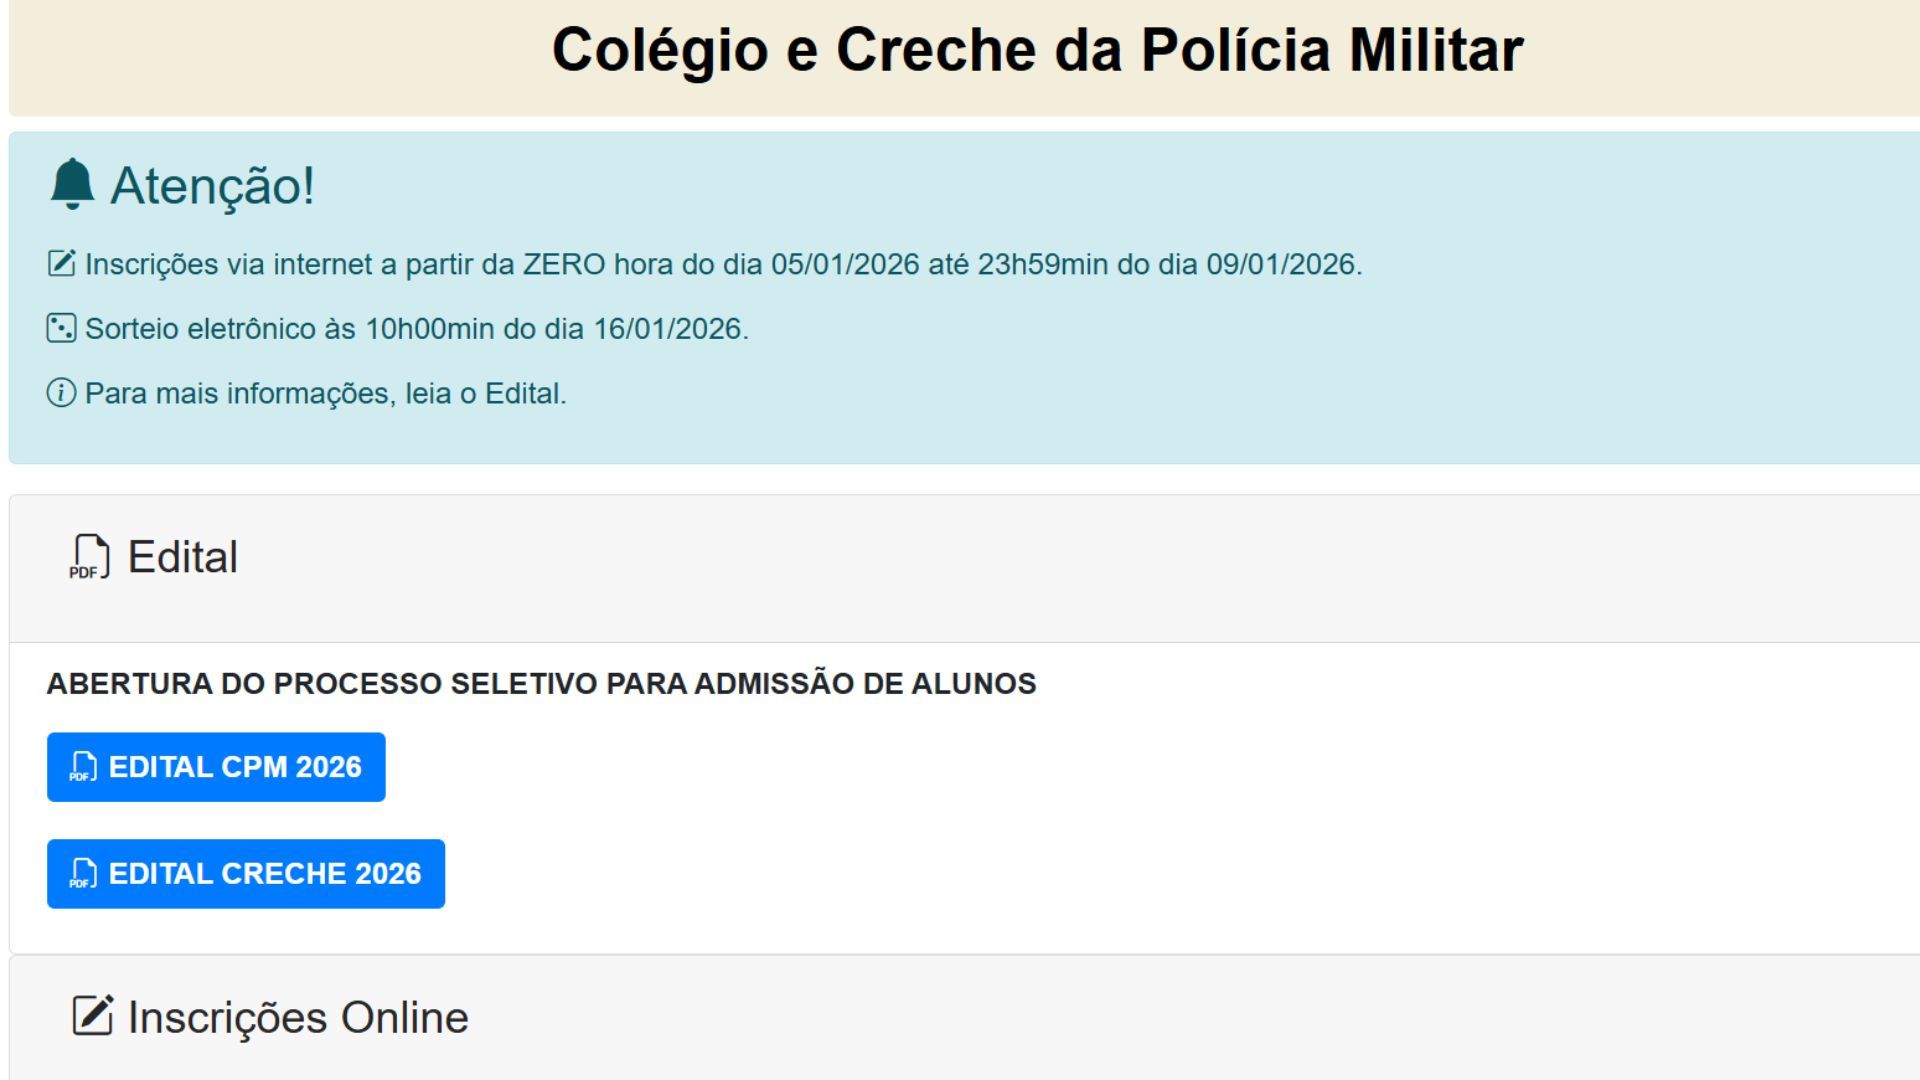The width and height of the screenshot is (1920, 1080).
Task: Click the pencil icon before Inscrições via internet
Action: point(61,264)
